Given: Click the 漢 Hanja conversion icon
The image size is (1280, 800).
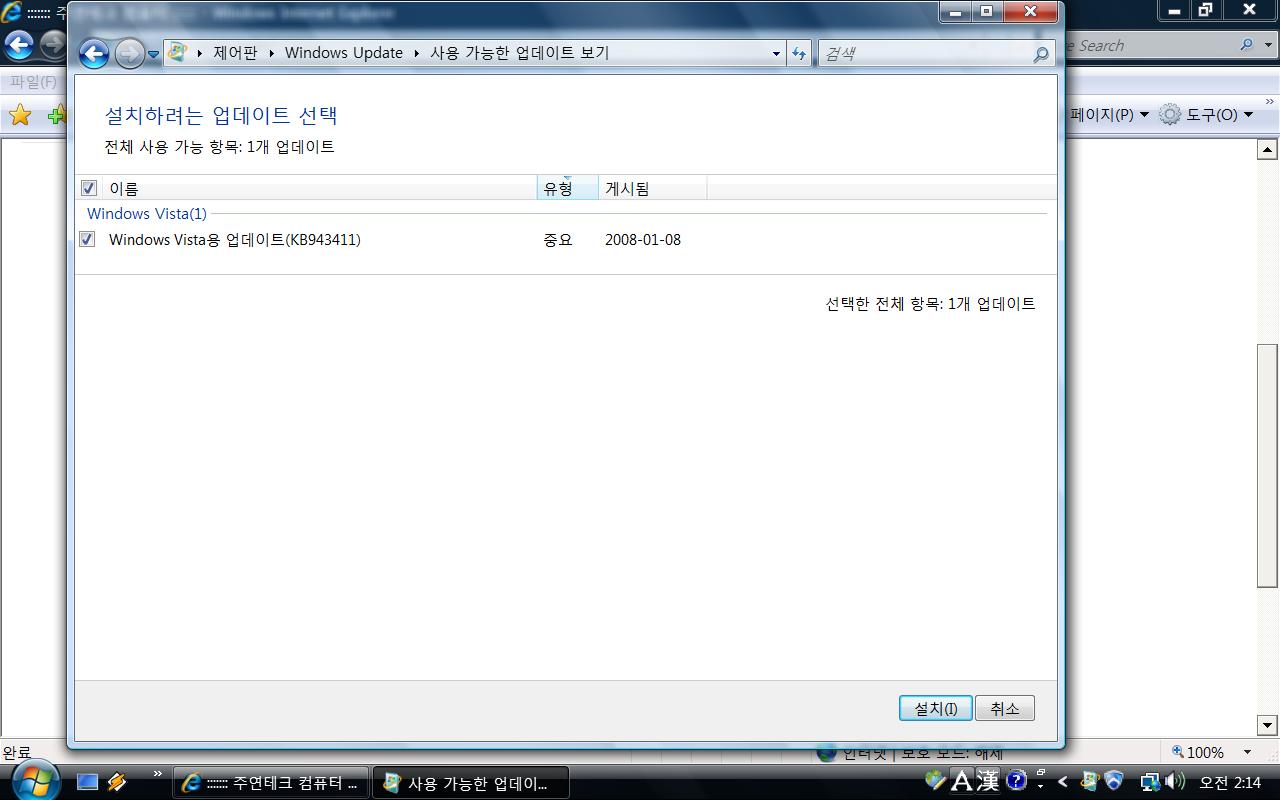Looking at the screenshot, I should coord(988,781).
